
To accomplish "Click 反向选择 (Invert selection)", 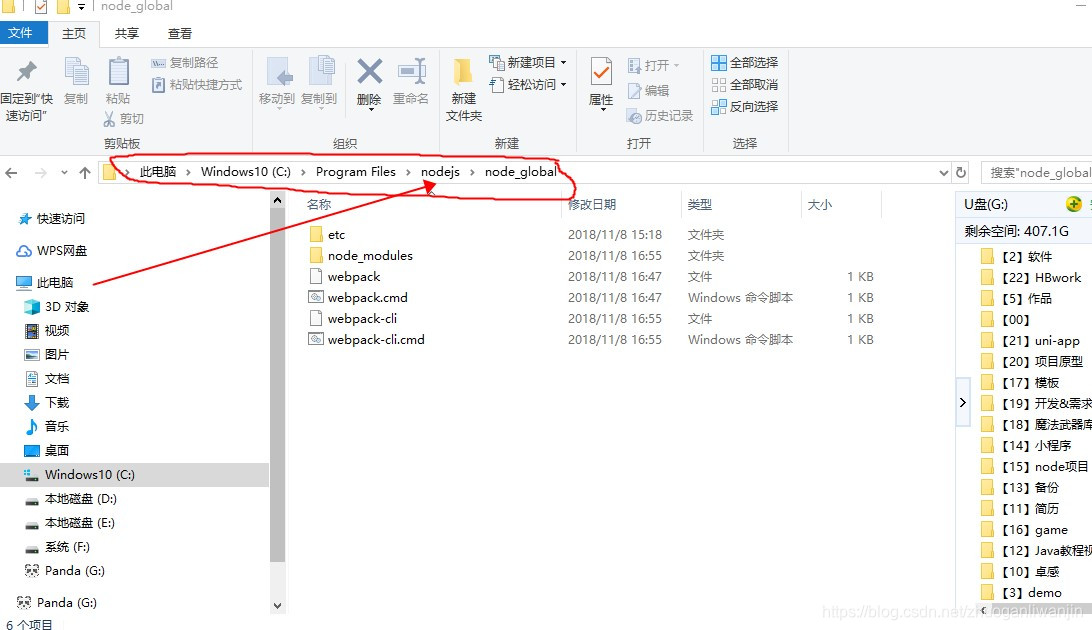I will [x=744, y=107].
